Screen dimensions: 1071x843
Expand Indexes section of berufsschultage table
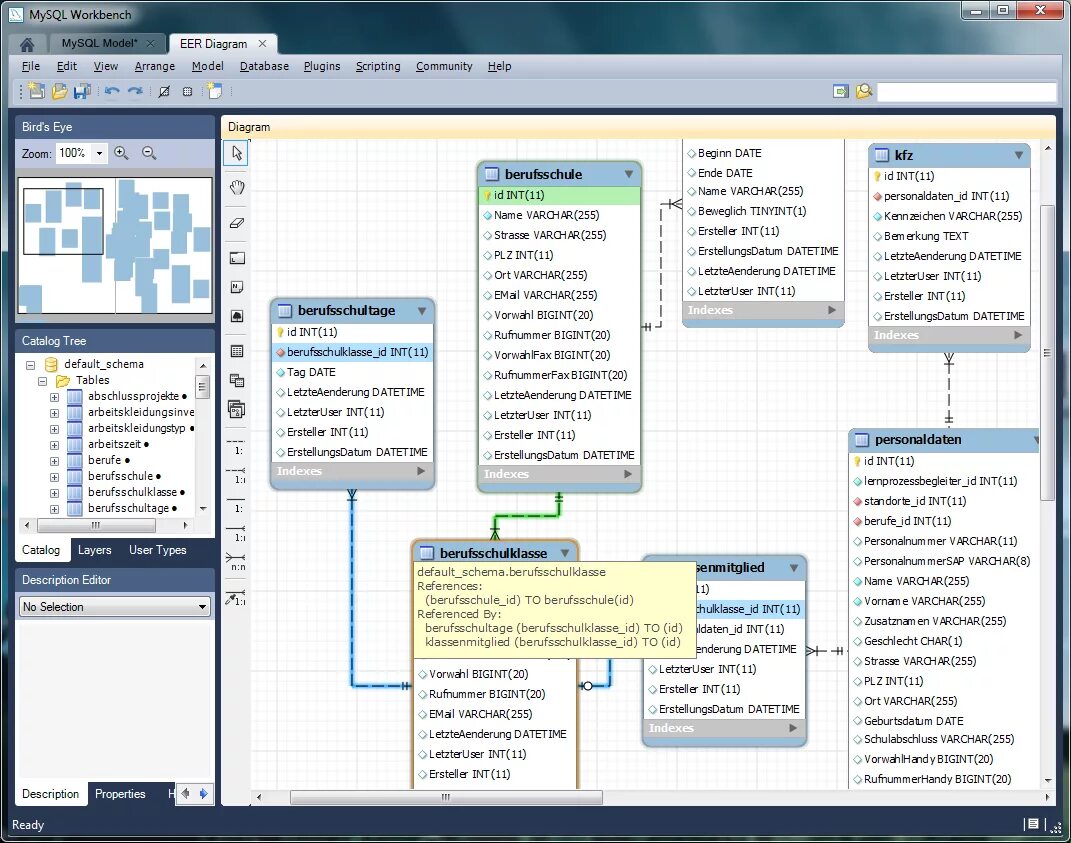click(x=421, y=471)
